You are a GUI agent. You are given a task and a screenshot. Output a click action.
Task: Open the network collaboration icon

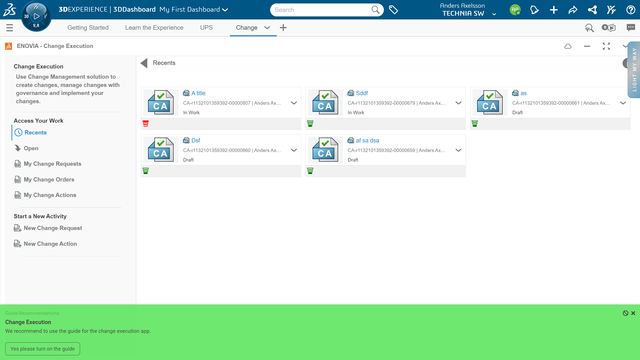coord(592,10)
